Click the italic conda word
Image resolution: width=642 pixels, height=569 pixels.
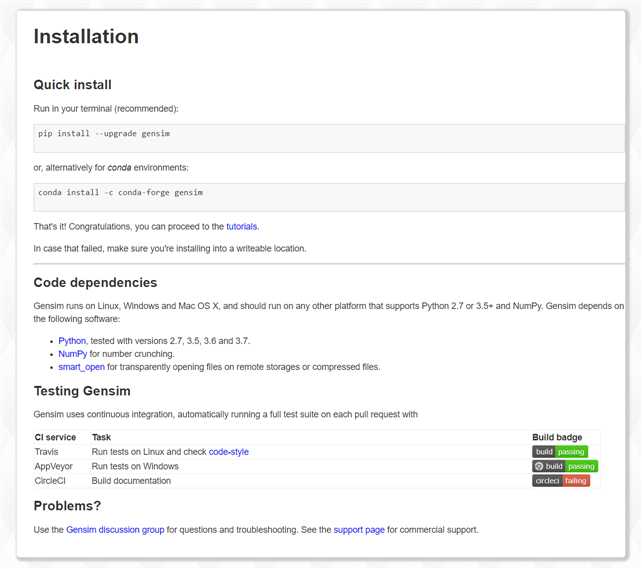pos(119,167)
